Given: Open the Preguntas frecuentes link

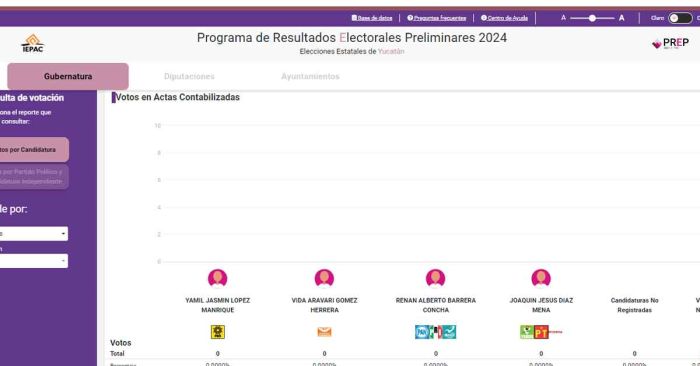Looking at the screenshot, I should point(437,18).
